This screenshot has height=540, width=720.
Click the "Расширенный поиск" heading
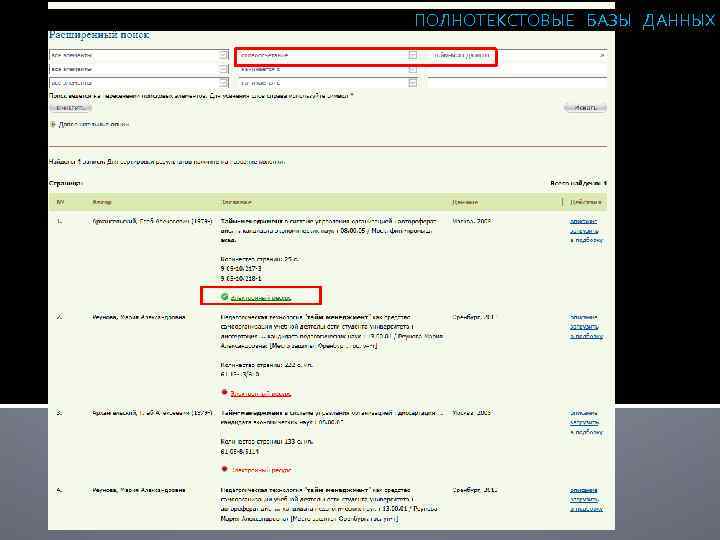click(99, 35)
